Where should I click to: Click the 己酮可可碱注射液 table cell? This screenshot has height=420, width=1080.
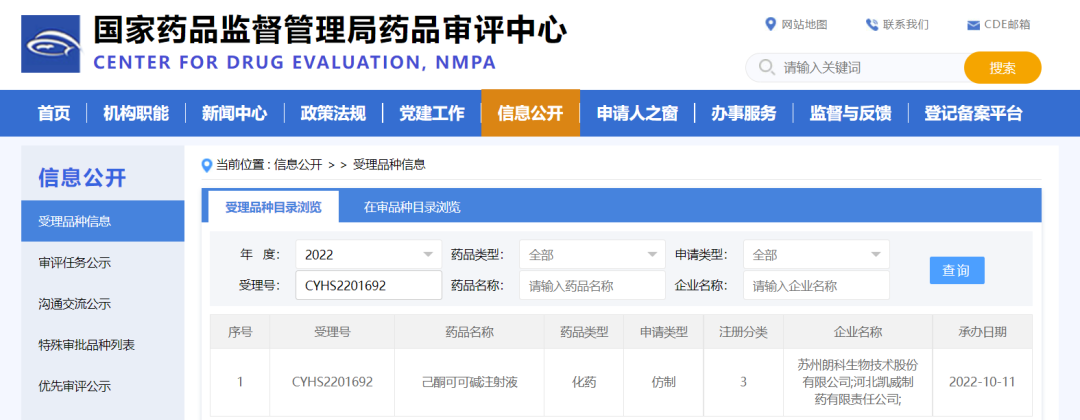(x=469, y=381)
